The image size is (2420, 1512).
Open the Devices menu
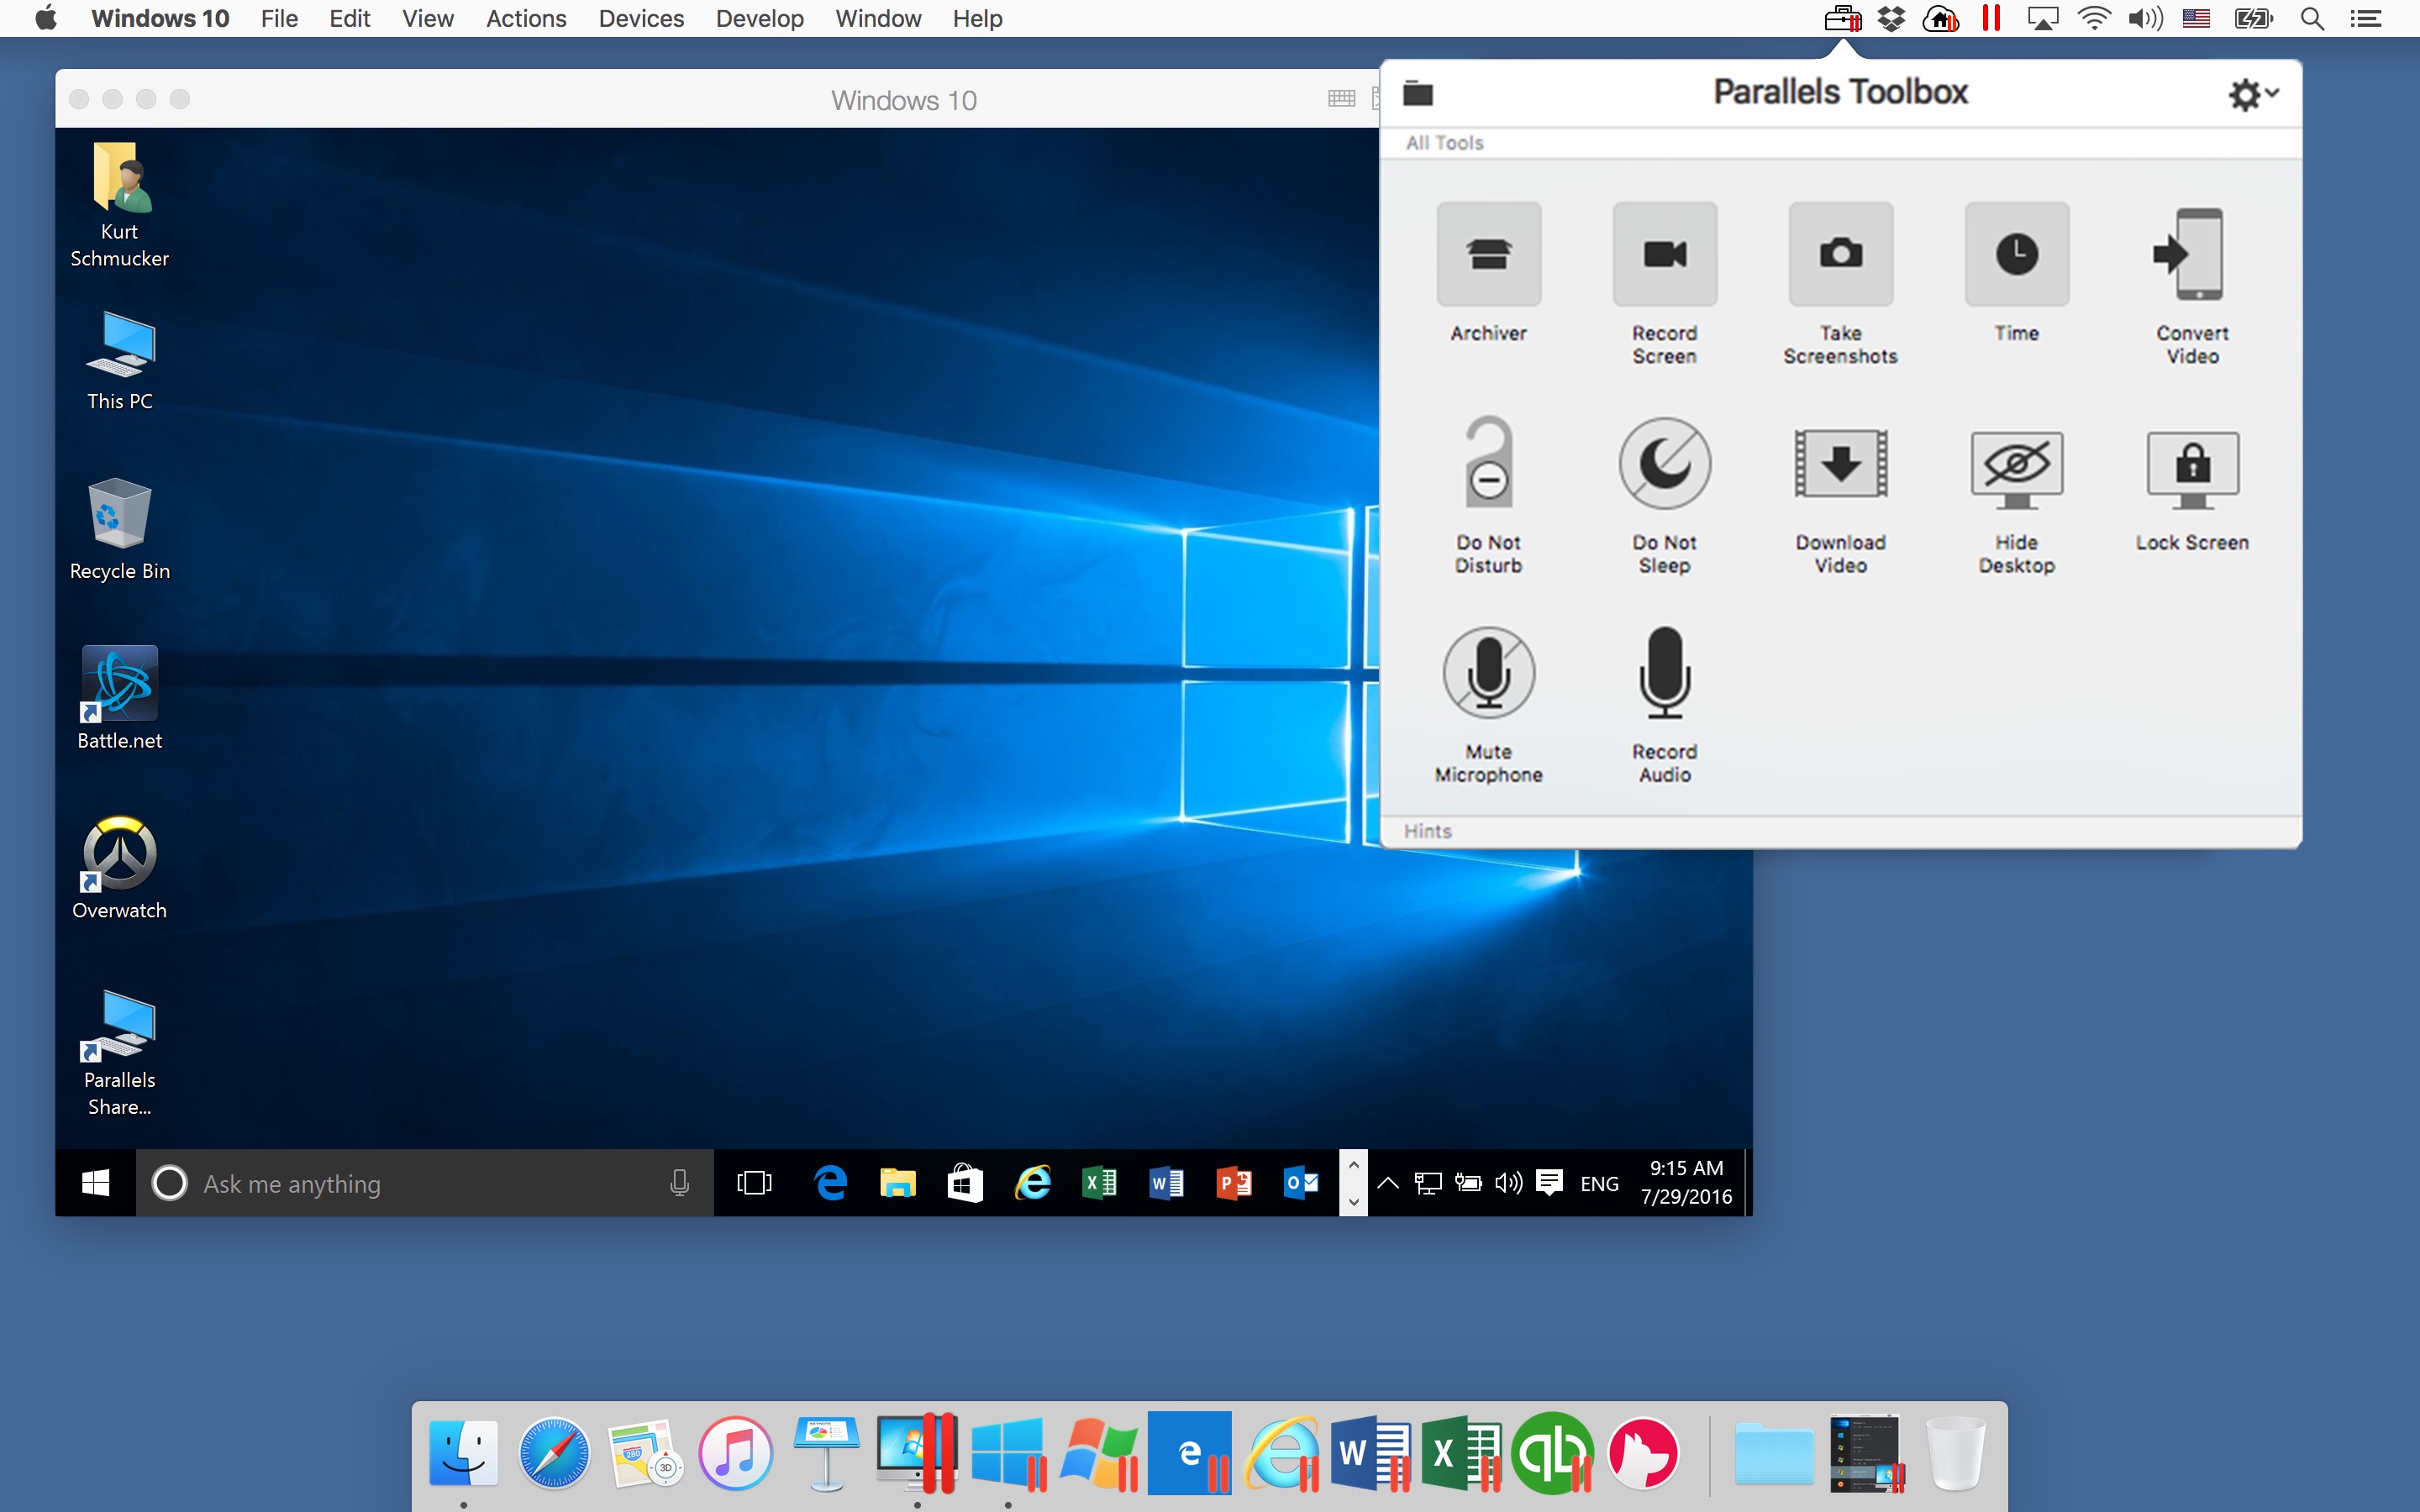pos(638,19)
